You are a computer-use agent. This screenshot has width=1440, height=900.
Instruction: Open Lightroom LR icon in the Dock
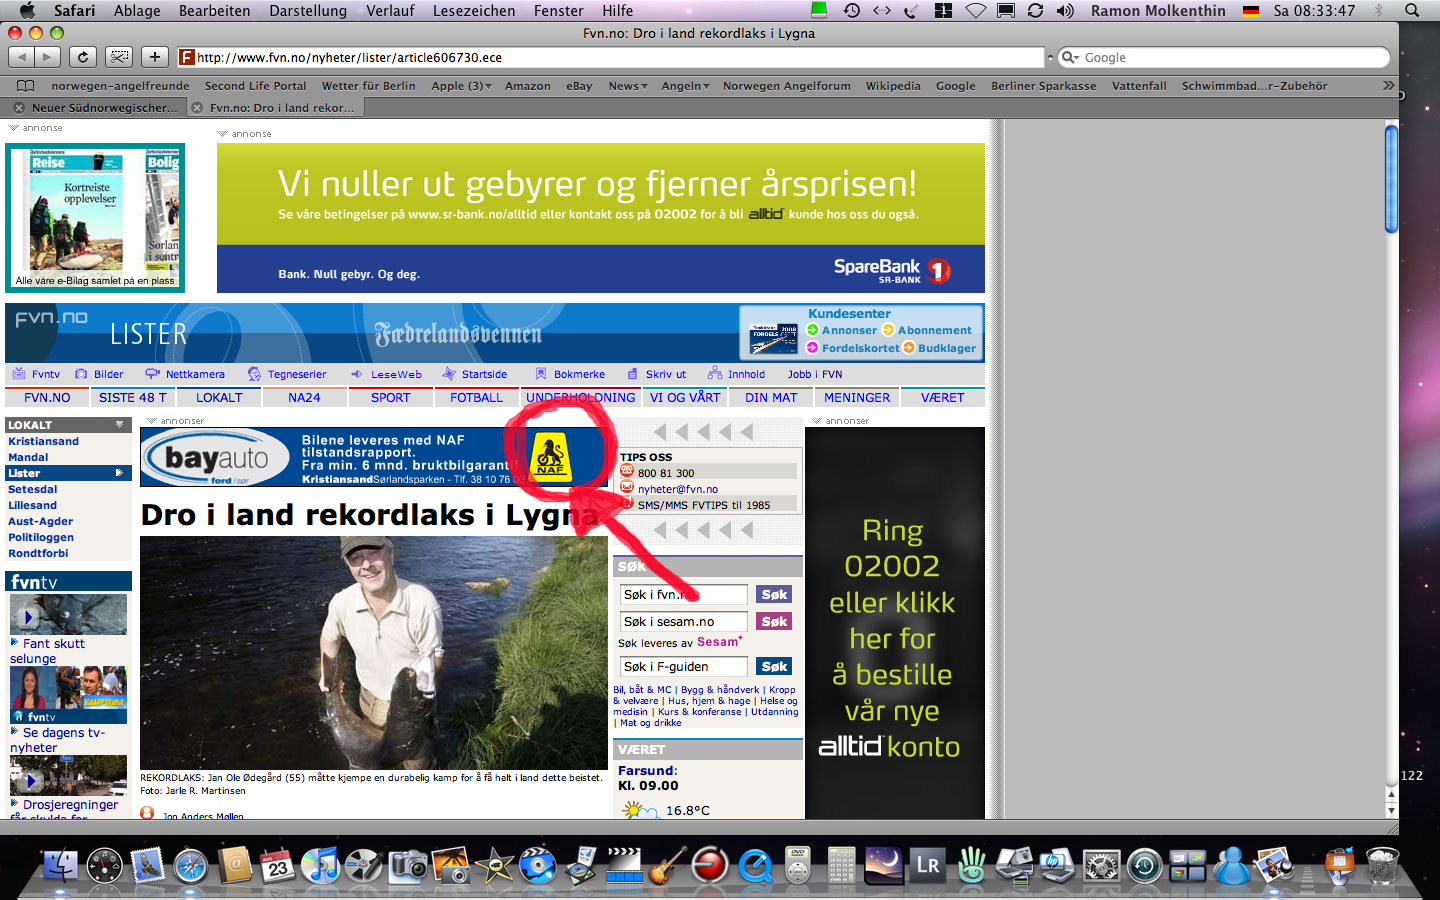[928, 865]
